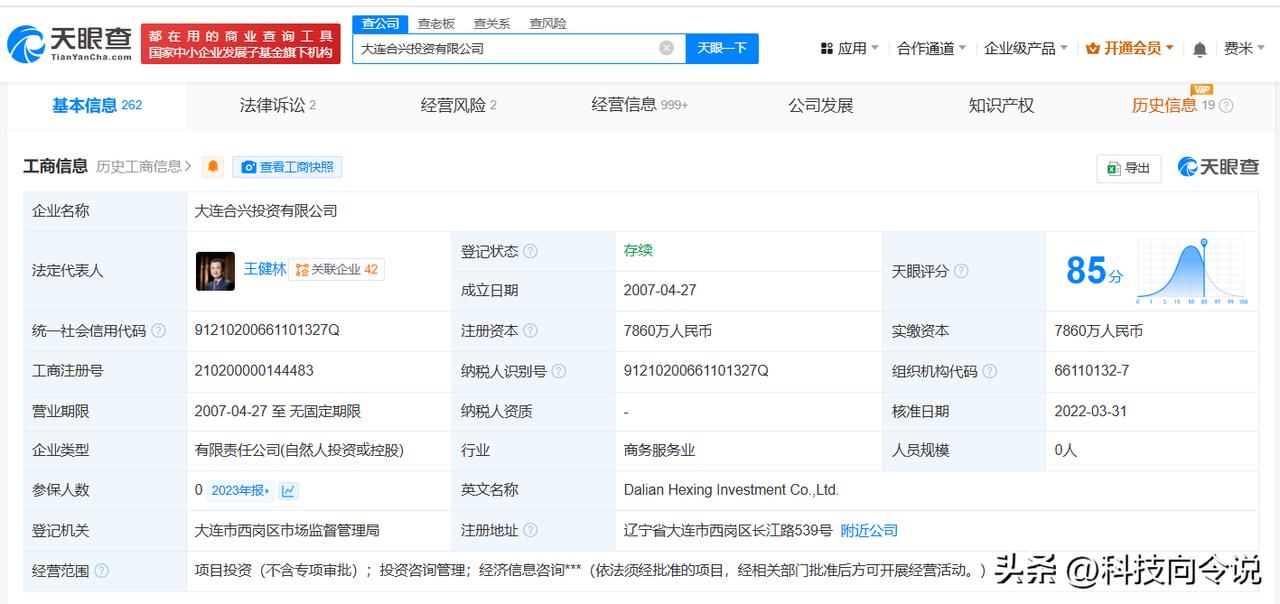This screenshot has height=604, width=1280.
Task: Open the 费米 user account dropdown
Action: (x=1245, y=48)
